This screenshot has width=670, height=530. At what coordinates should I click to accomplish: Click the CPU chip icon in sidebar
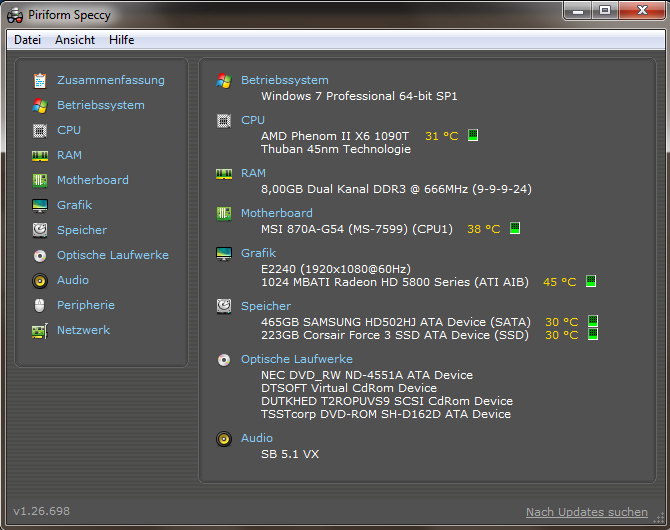point(40,130)
